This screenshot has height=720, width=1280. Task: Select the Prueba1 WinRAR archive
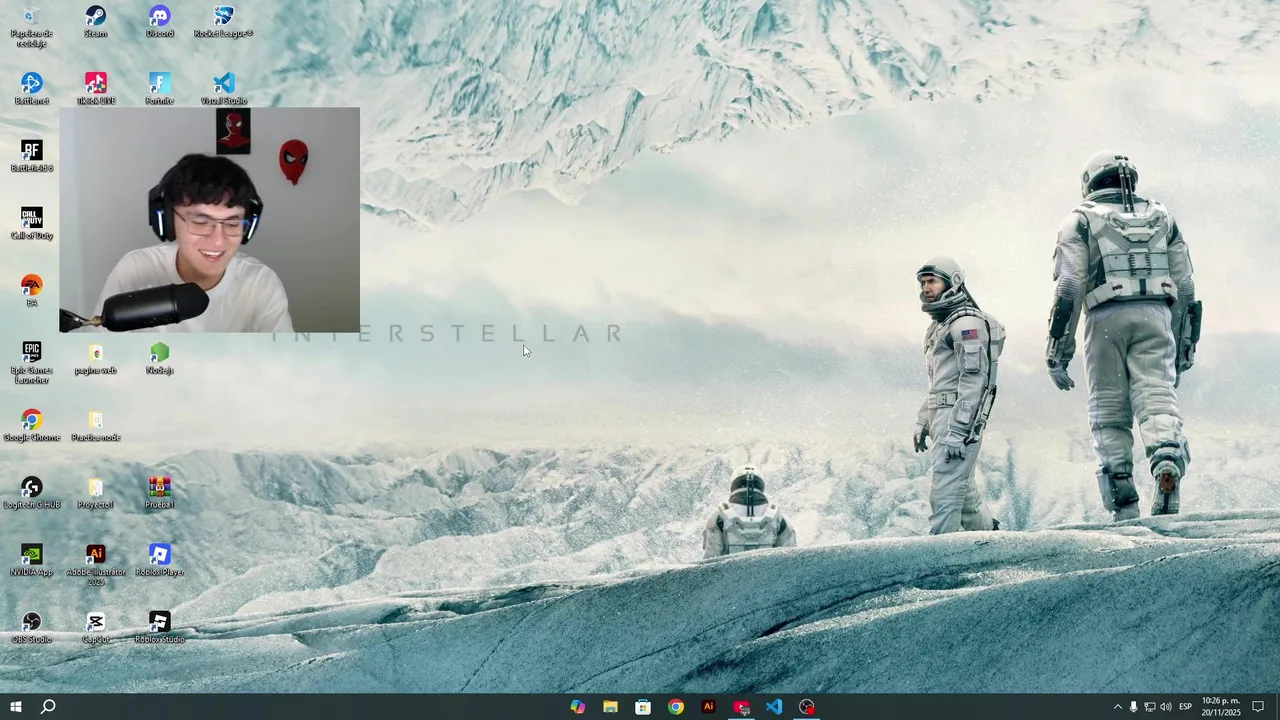[x=160, y=493]
